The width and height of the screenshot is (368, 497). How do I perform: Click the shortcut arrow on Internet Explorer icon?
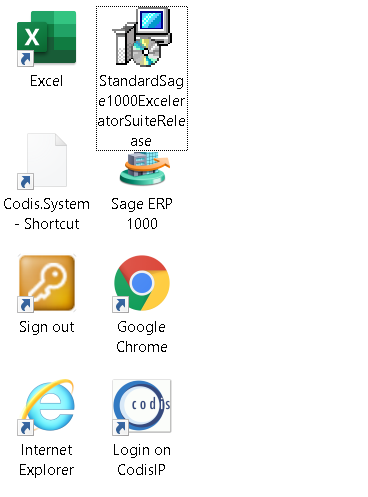tap(25, 428)
